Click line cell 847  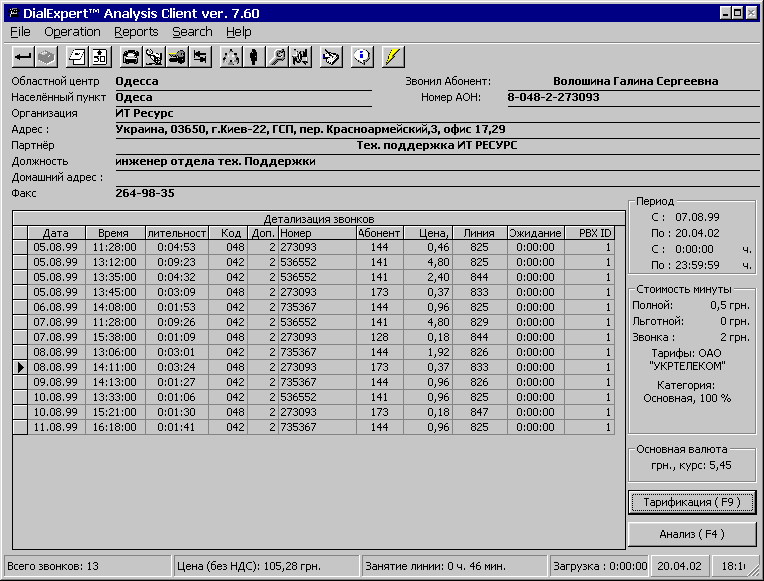tap(479, 412)
